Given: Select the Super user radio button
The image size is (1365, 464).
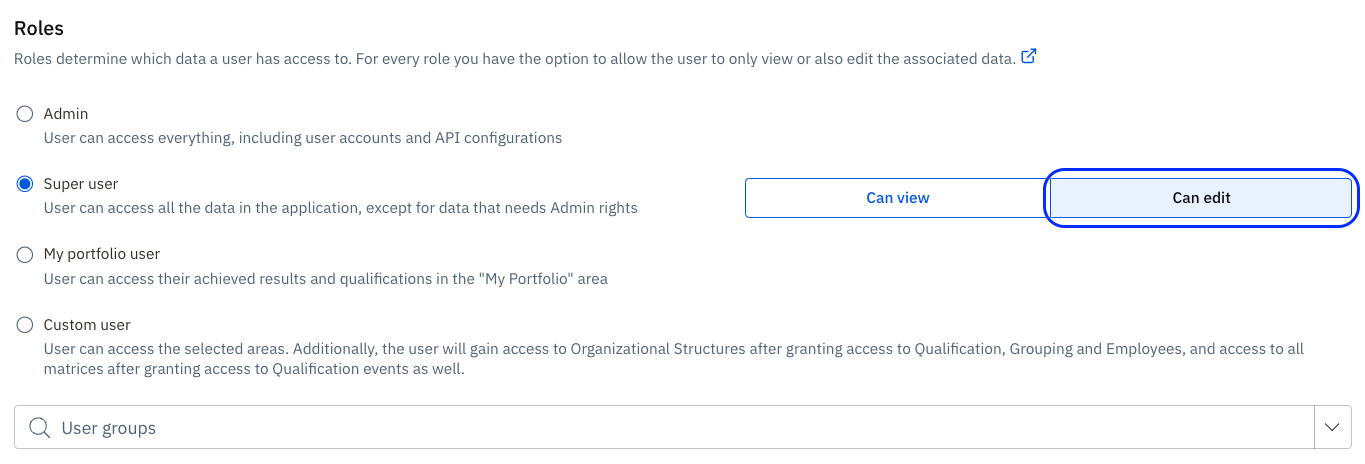Looking at the screenshot, I should click(x=26, y=184).
